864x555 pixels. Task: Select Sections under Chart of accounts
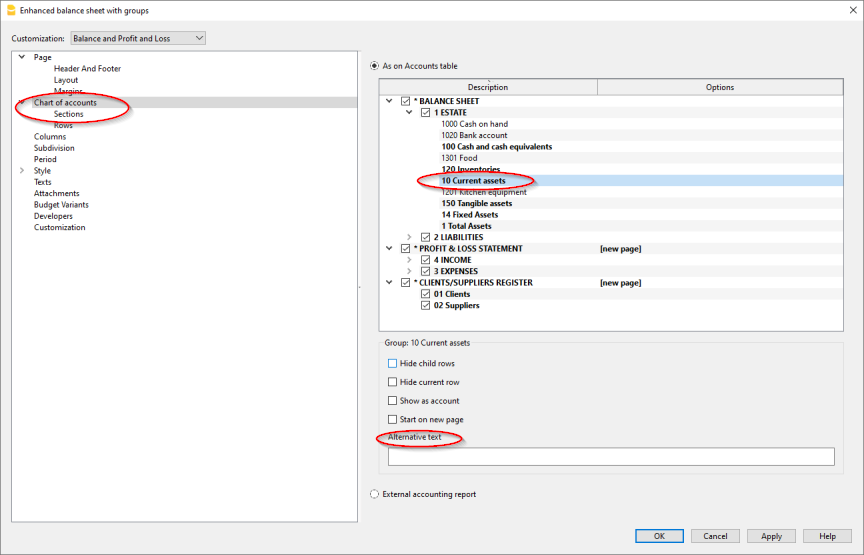(69, 114)
